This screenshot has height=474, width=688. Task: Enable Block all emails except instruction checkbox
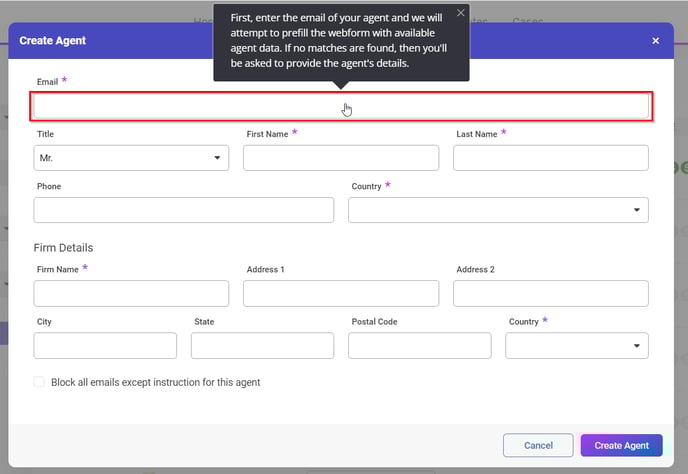(40, 382)
